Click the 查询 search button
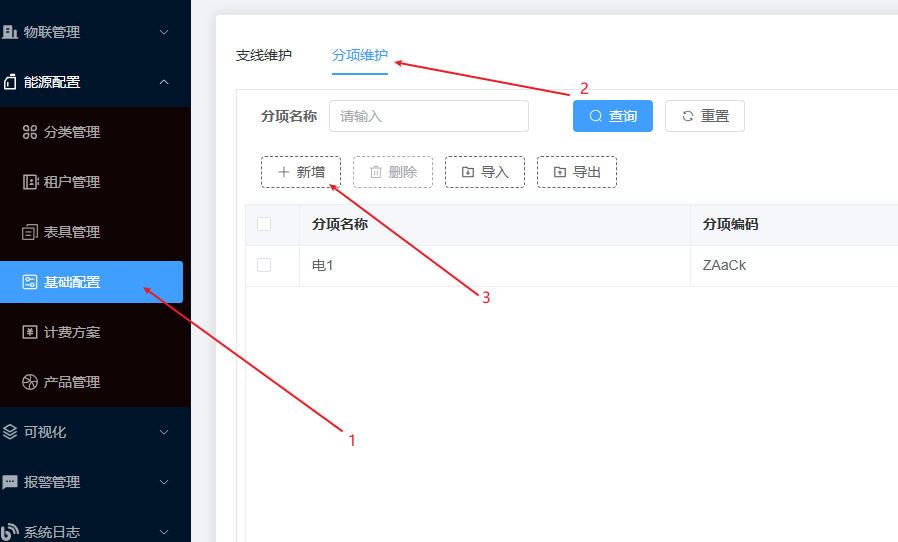 pyautogui.click(x=613, y=116)
